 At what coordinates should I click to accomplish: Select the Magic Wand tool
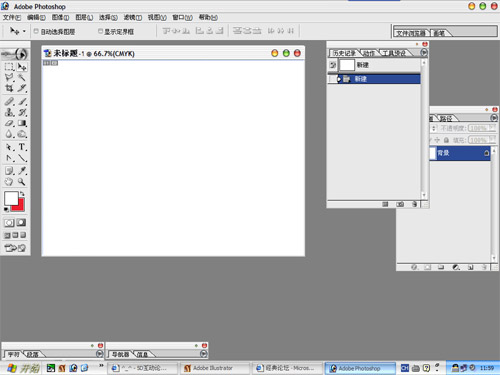point(22,77)
